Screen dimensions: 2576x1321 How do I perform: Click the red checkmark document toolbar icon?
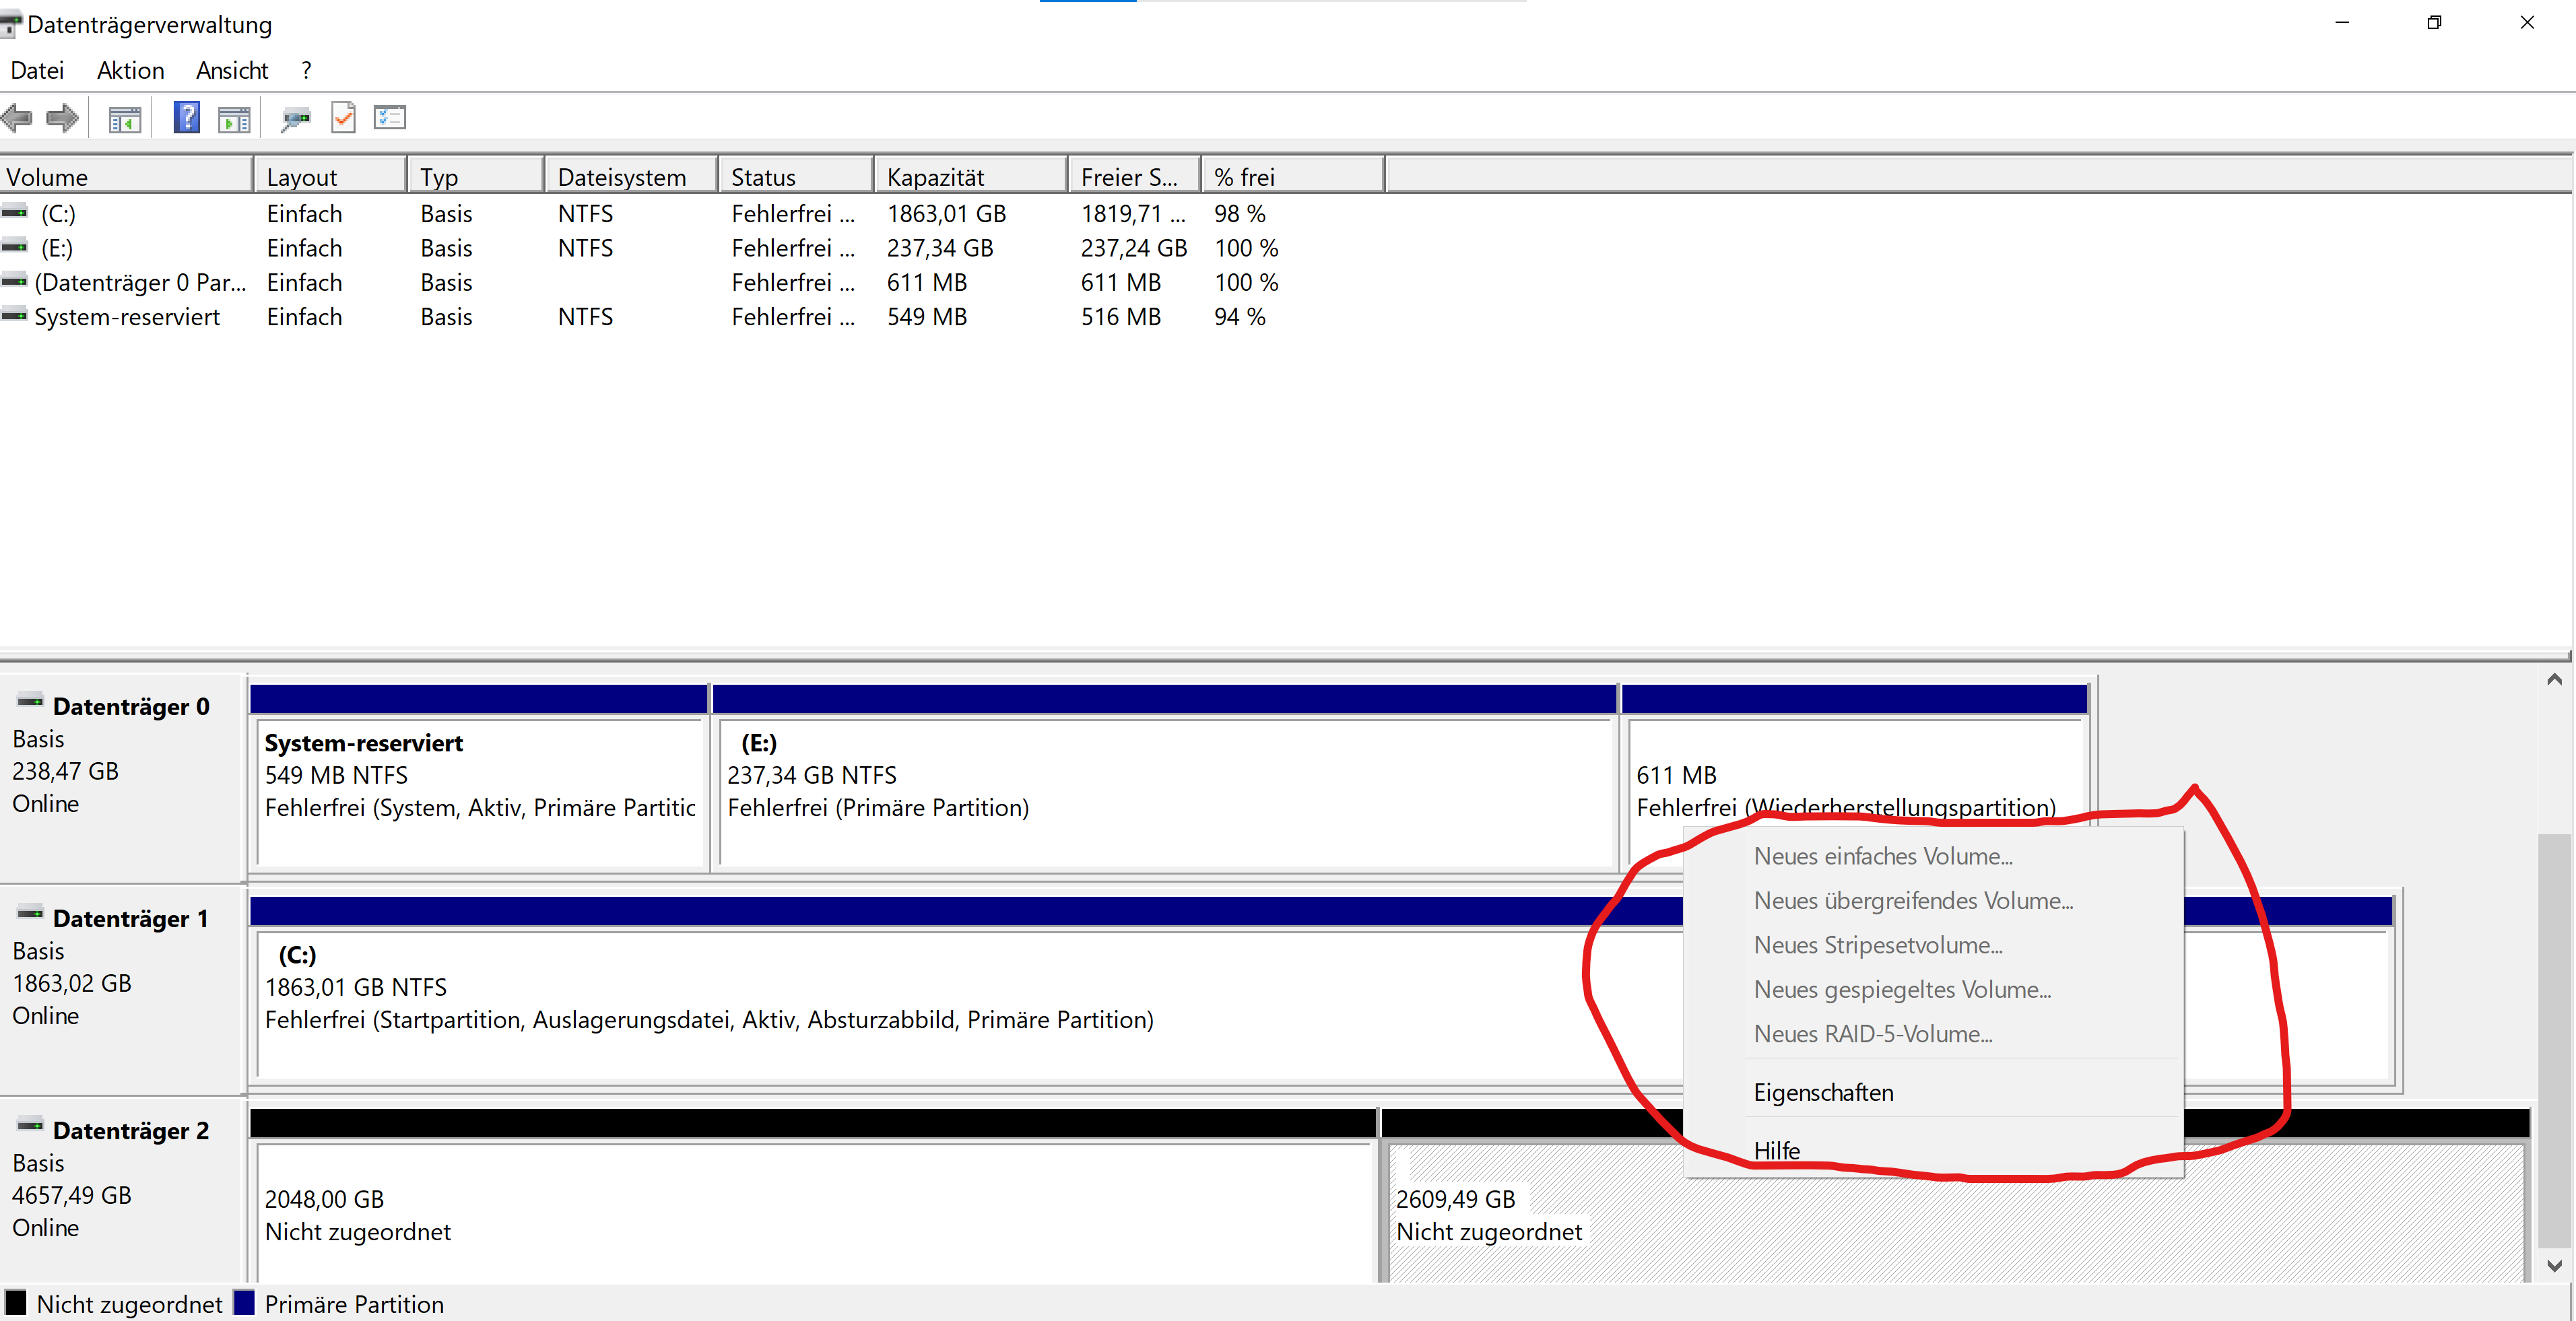343,118
